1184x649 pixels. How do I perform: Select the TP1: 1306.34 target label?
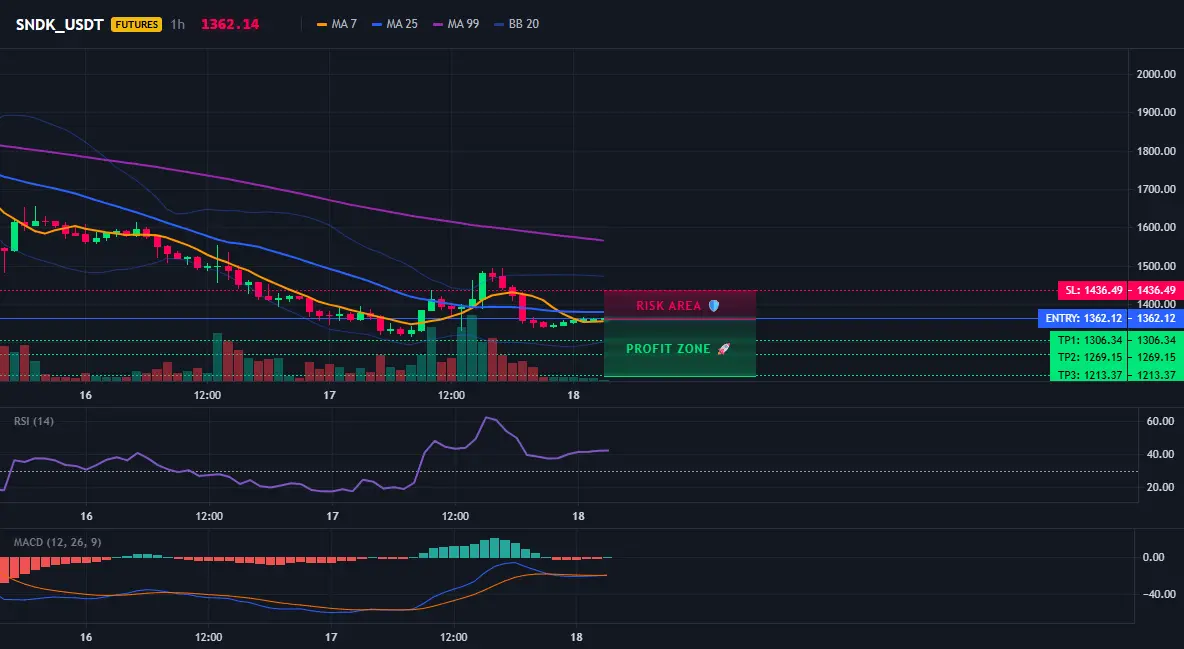[1089, 340]
